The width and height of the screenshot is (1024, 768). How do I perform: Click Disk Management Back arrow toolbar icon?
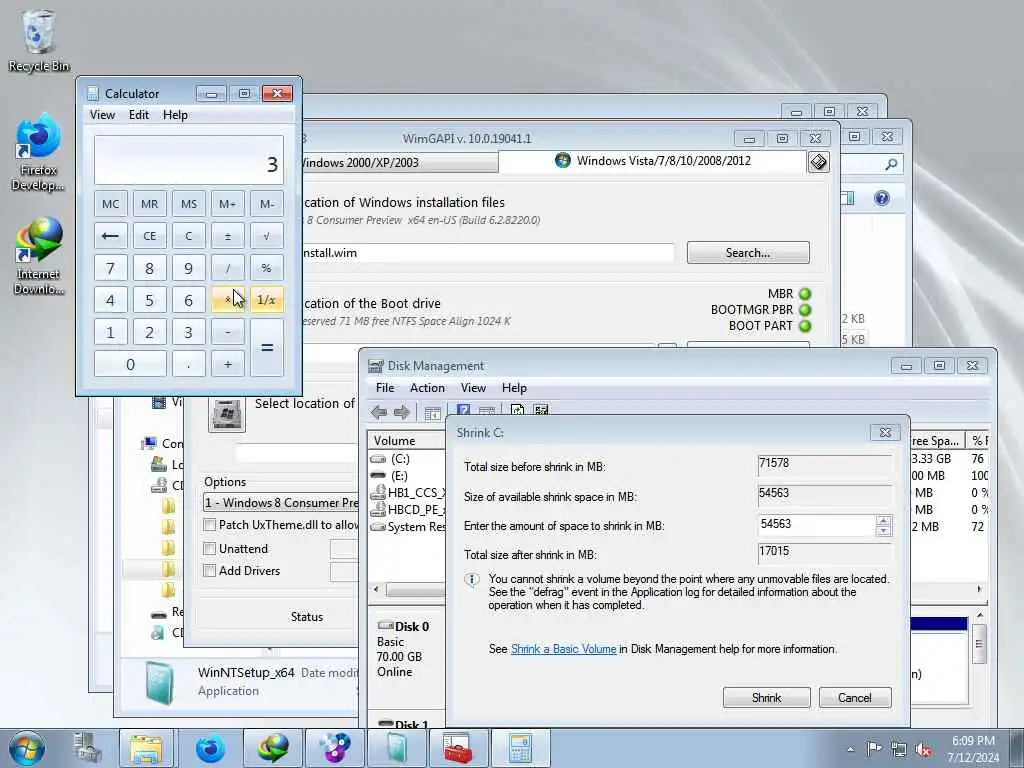tap(379, 412)
